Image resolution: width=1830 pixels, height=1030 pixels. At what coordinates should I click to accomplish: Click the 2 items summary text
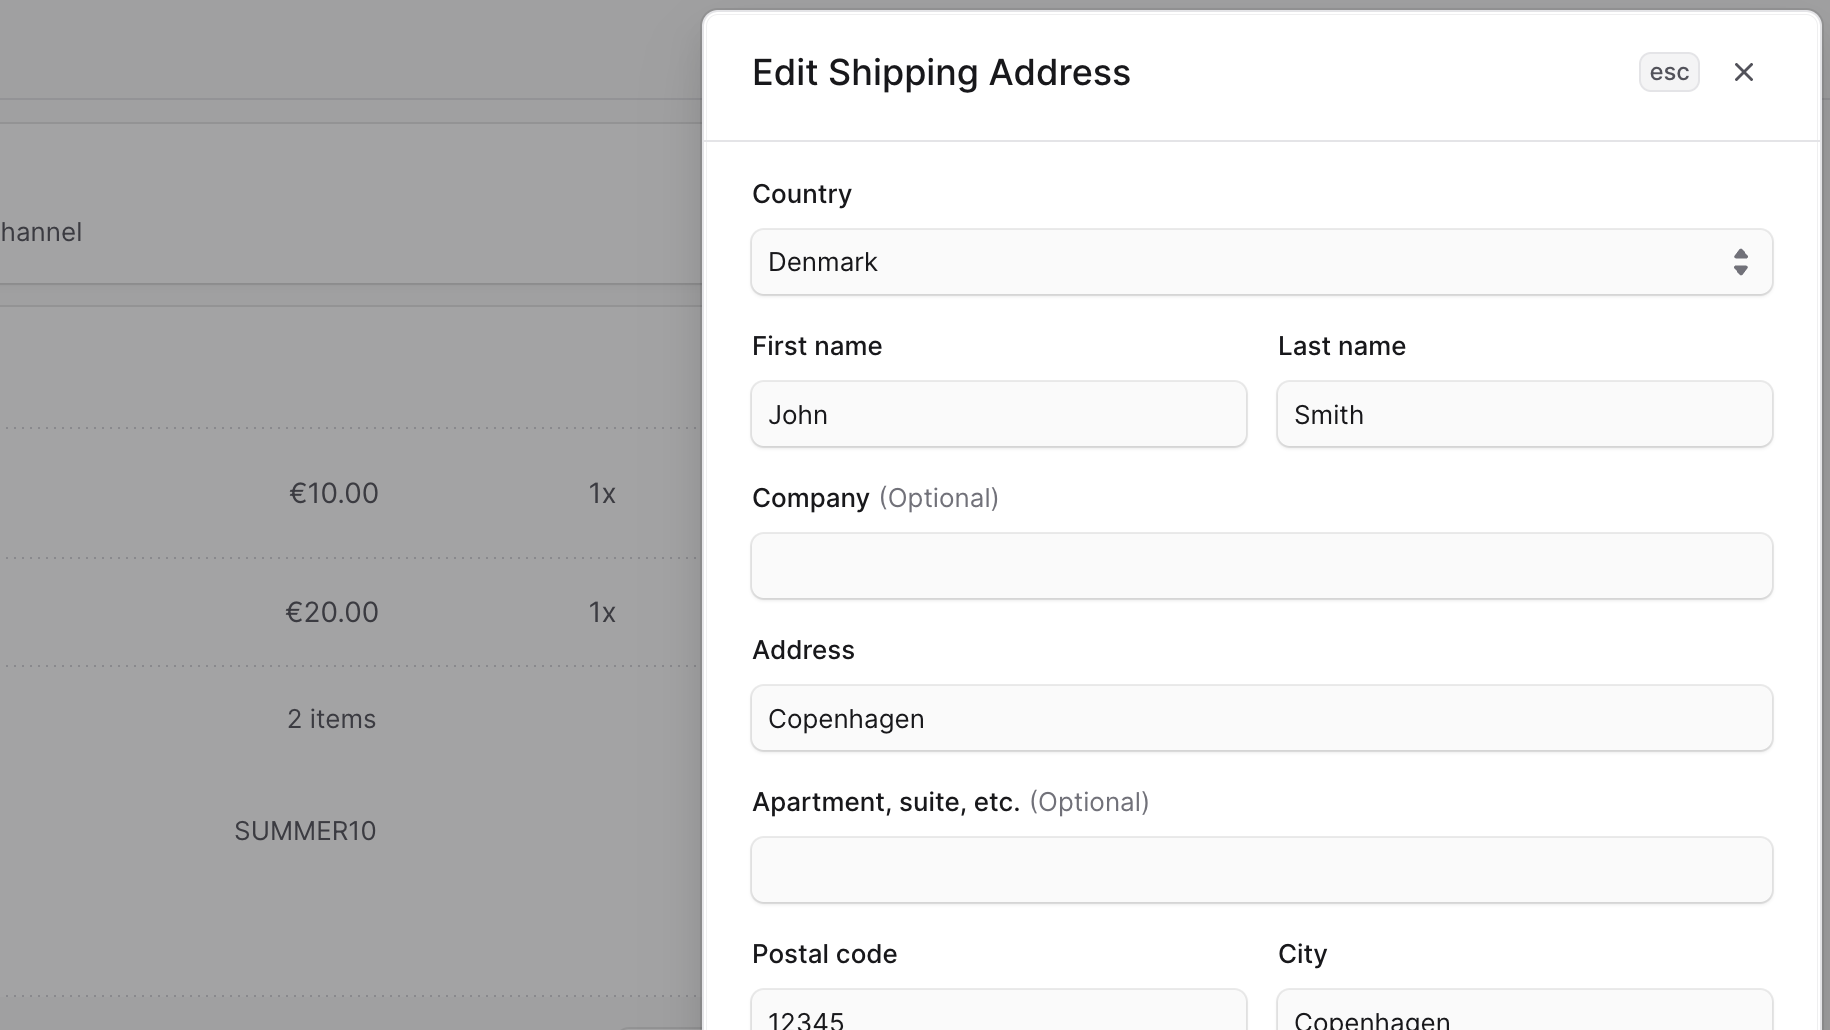[331, 718]
